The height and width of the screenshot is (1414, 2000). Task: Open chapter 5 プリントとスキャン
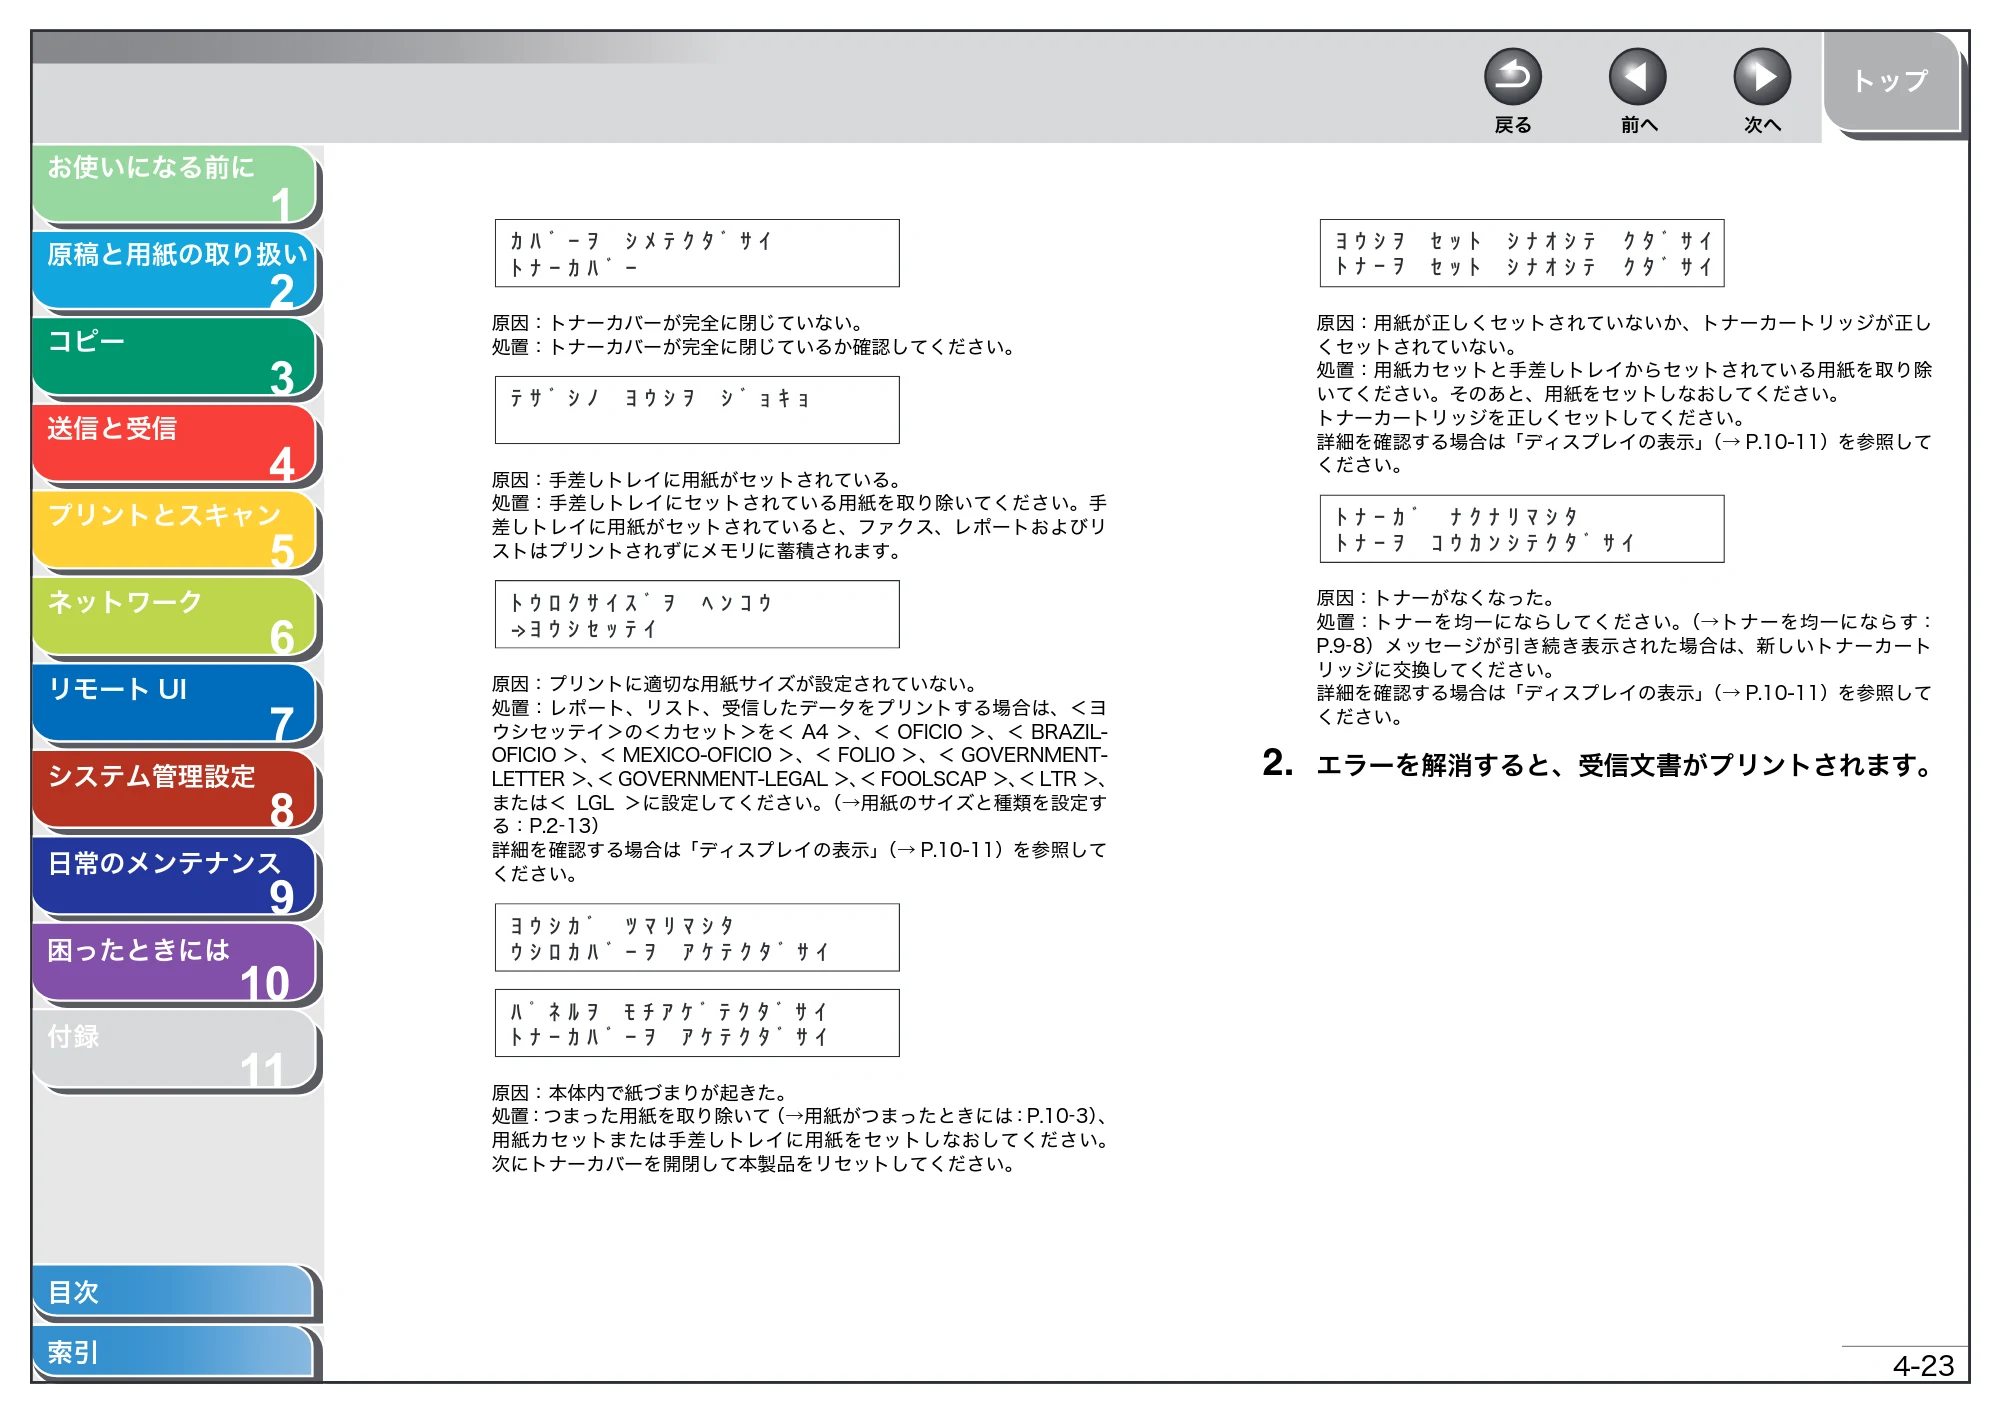[175, 532]
